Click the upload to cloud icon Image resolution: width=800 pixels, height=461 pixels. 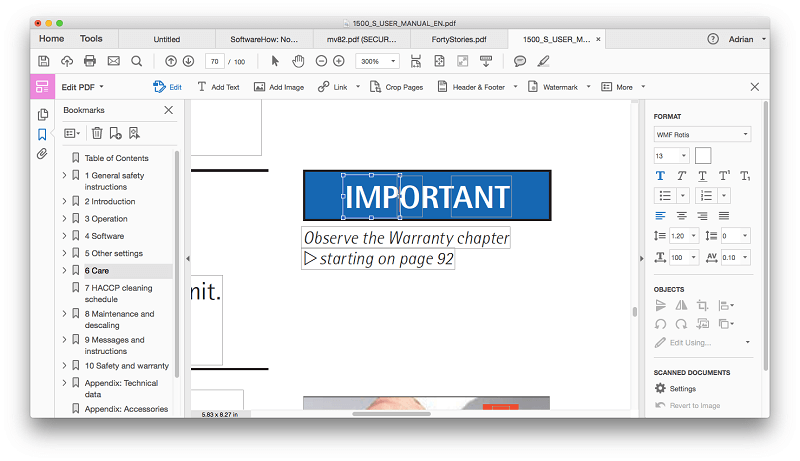point(67,61)
